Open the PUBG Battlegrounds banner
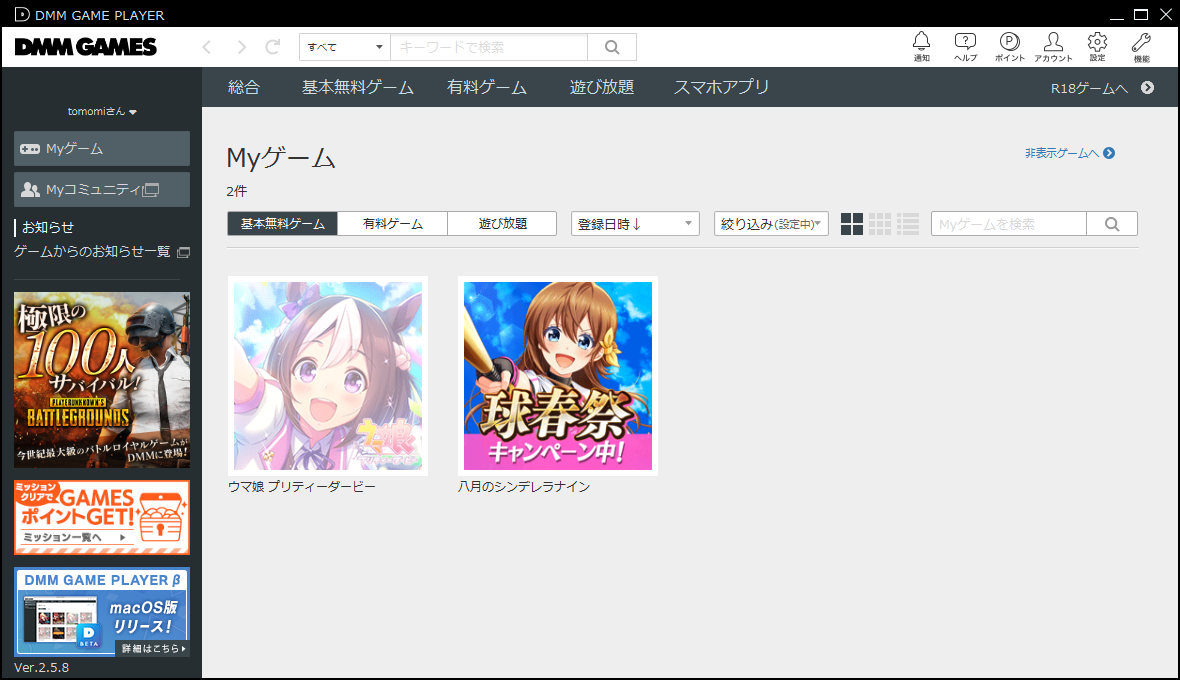 coord(102,380)
